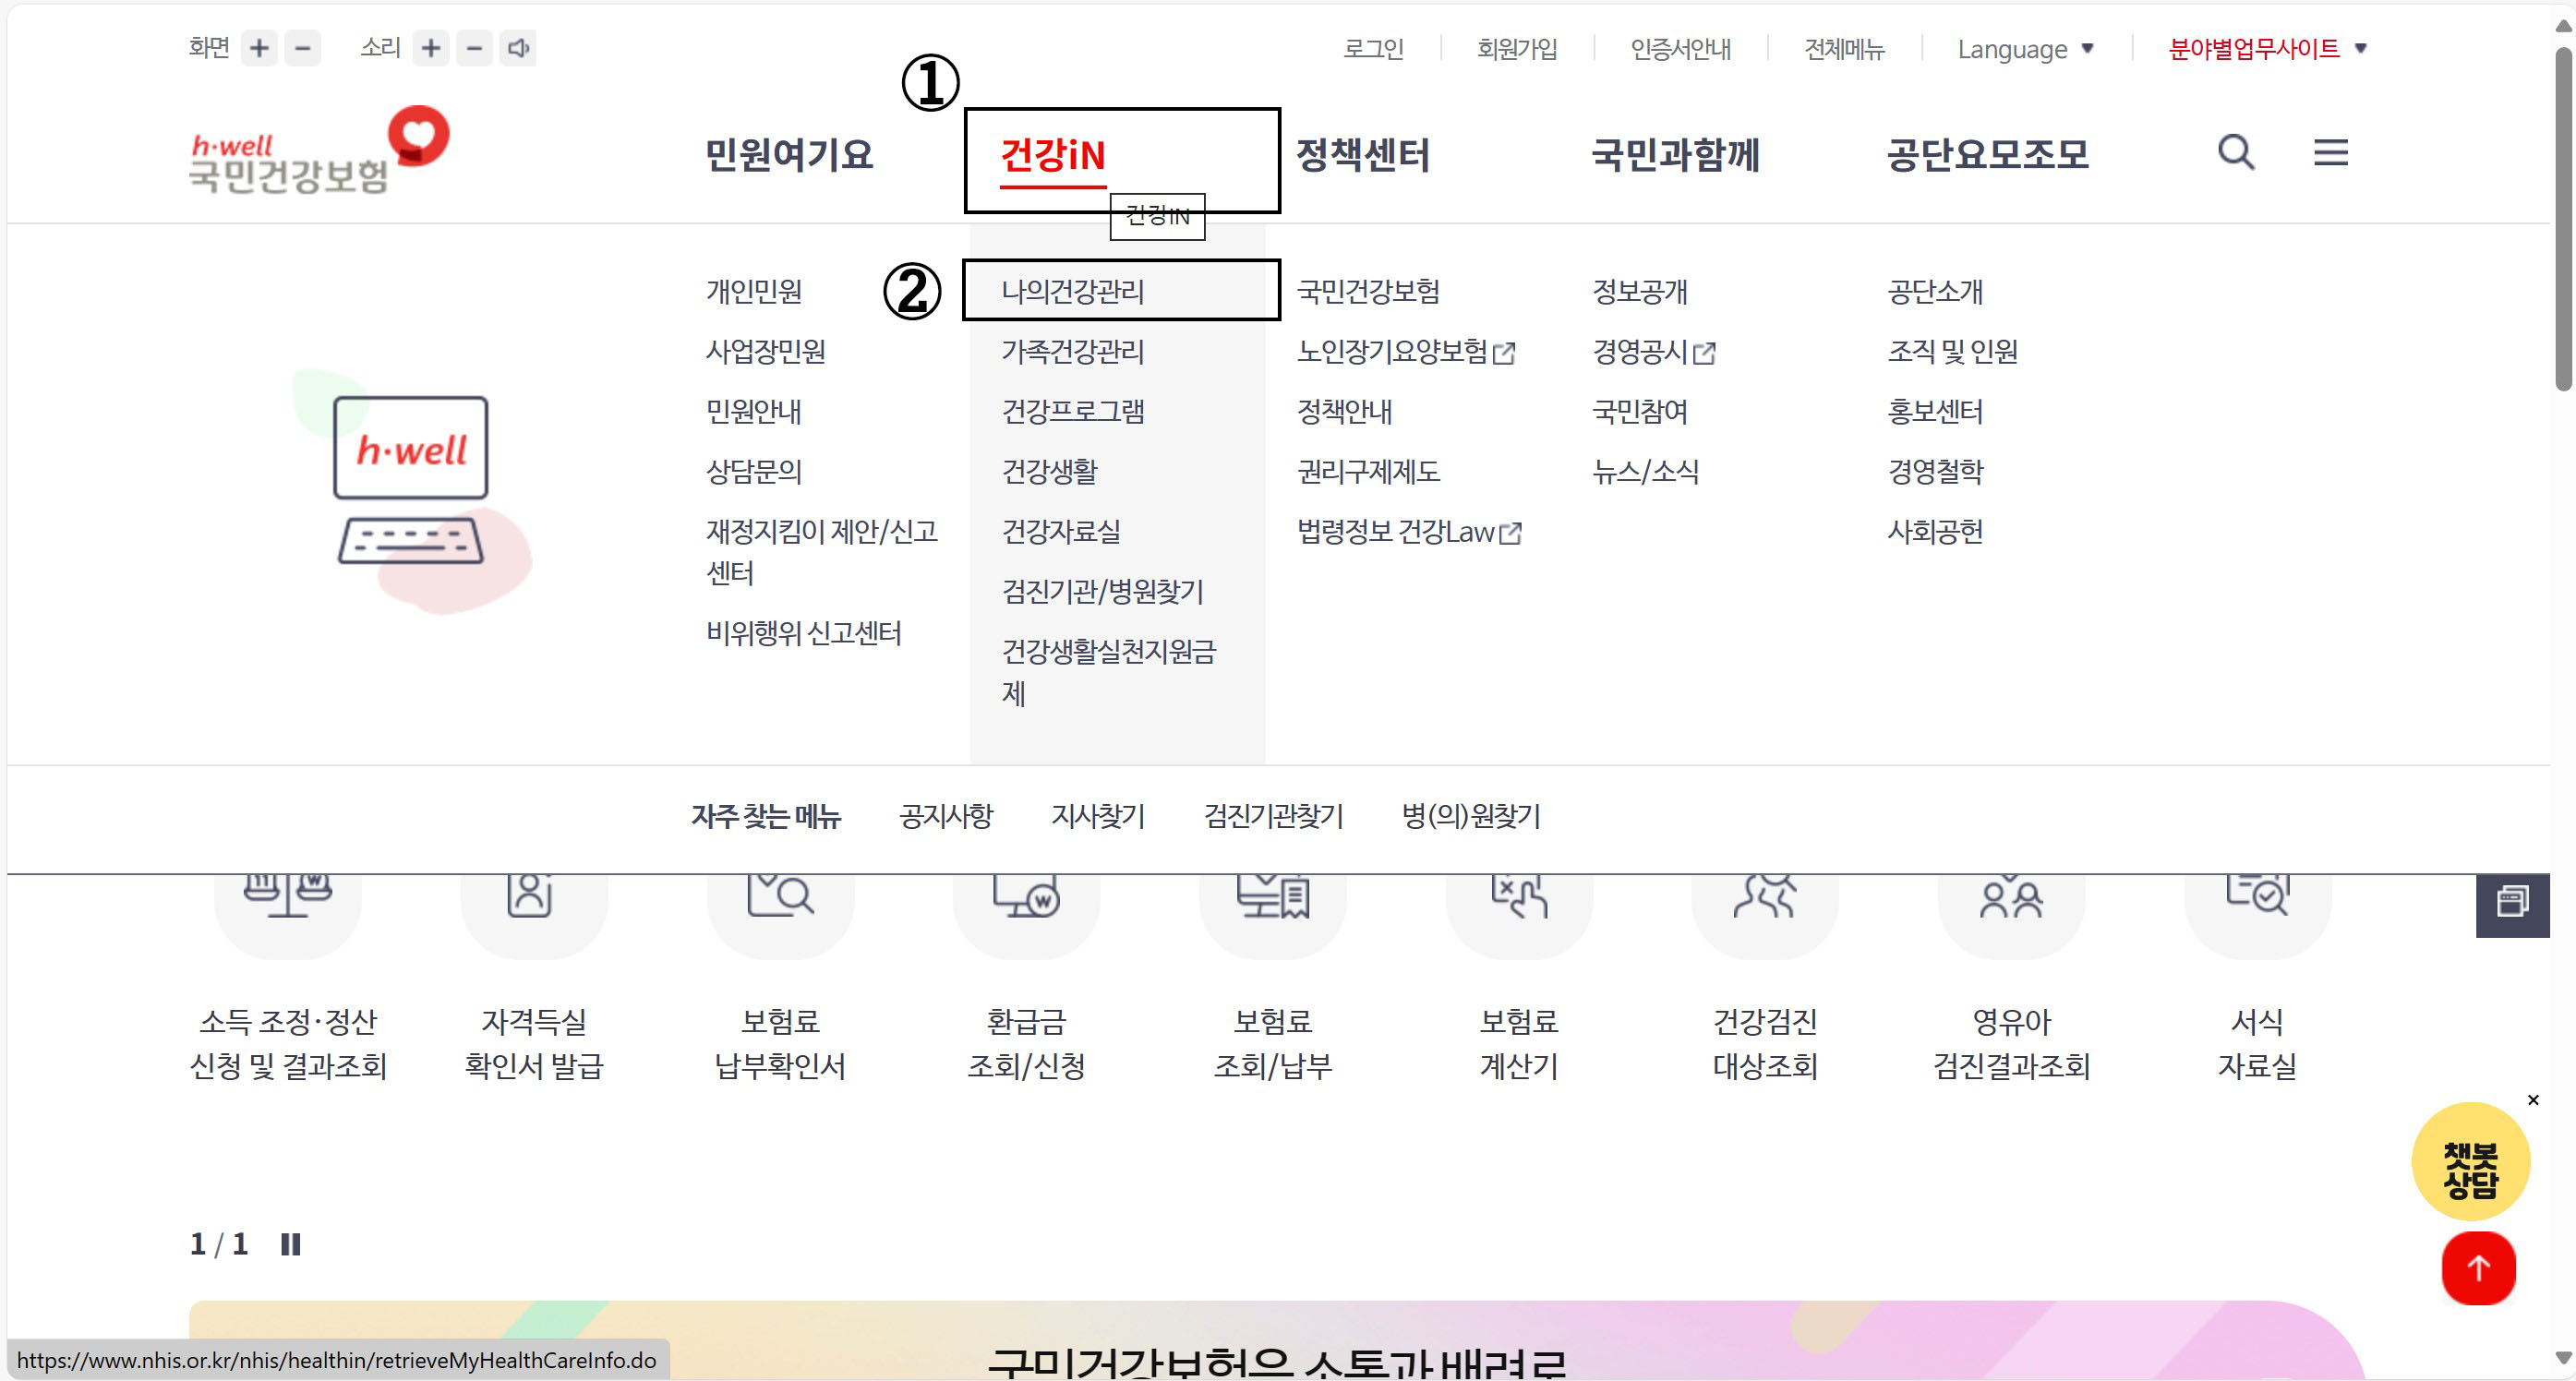The width and height of the screenshot is (2576, 1381).
Task: Go to the h-well 국민건강보험 logo home
Action: pos(319,150)
